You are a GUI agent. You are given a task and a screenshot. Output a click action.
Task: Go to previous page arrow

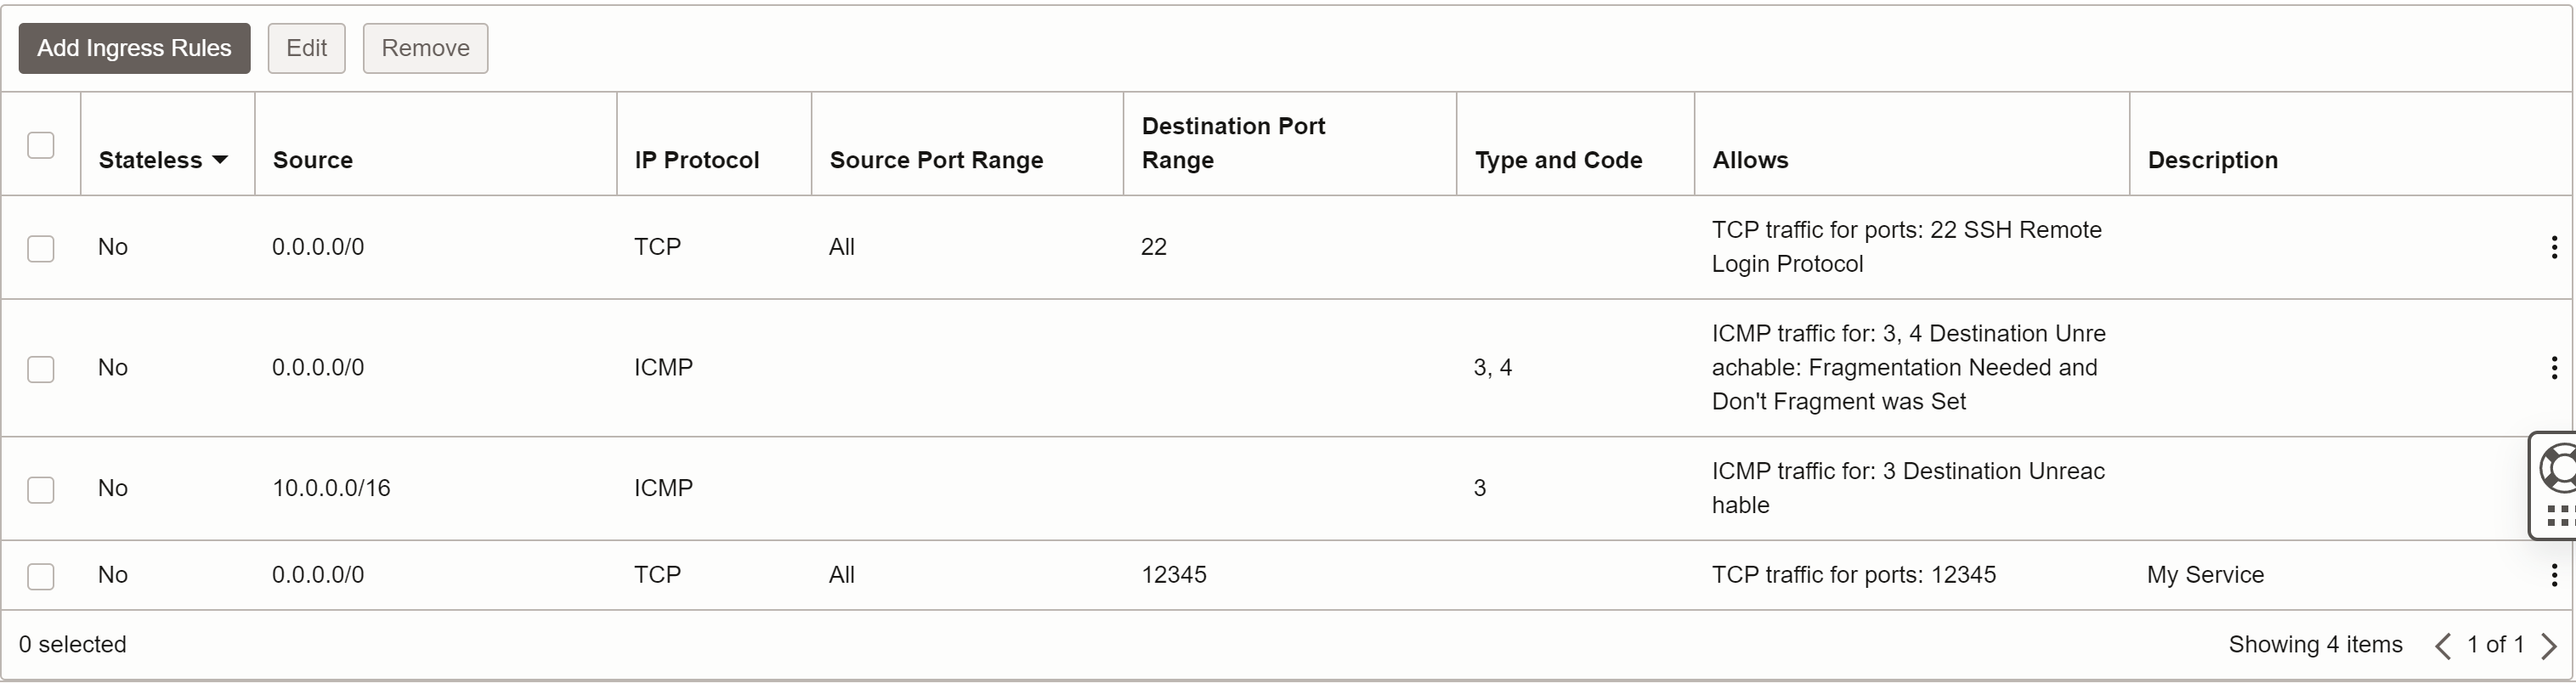(x=2443, y=646)
